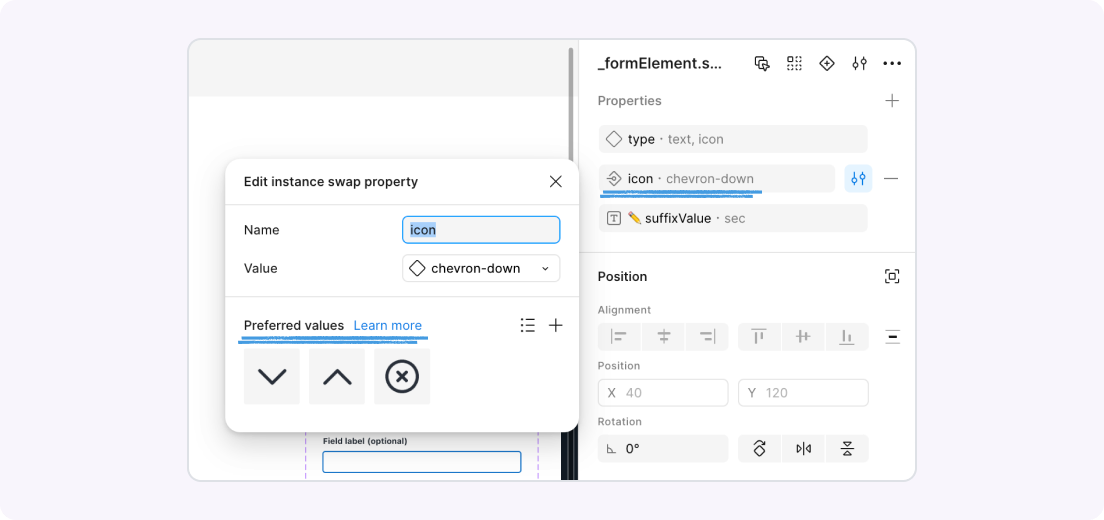Select the icon chevron-down property row
The height and width of the screenshot is (520, 1104).
[x=717, y=179]
